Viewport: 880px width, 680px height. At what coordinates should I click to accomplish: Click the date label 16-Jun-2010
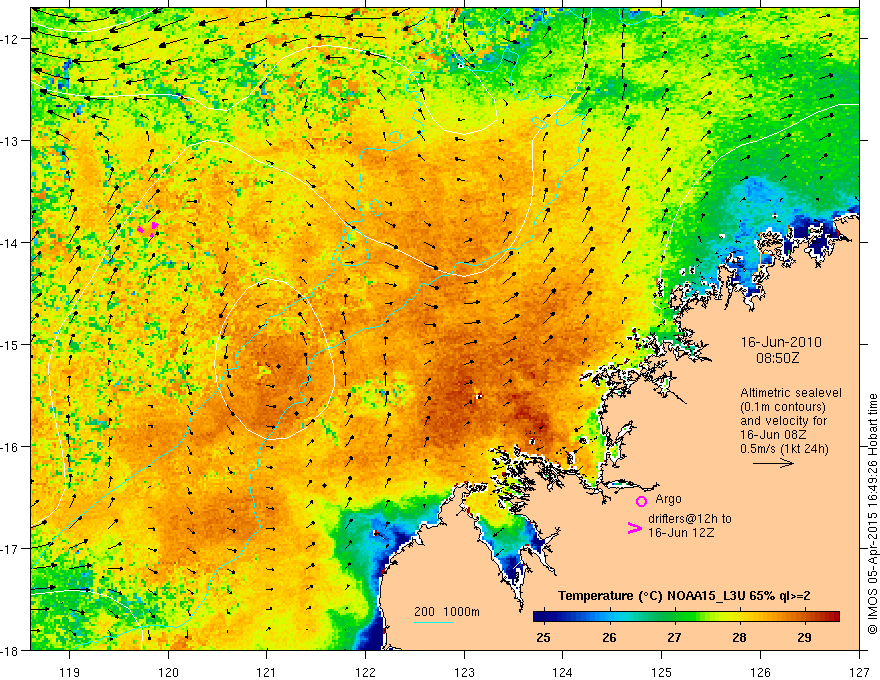coord(781,342)
